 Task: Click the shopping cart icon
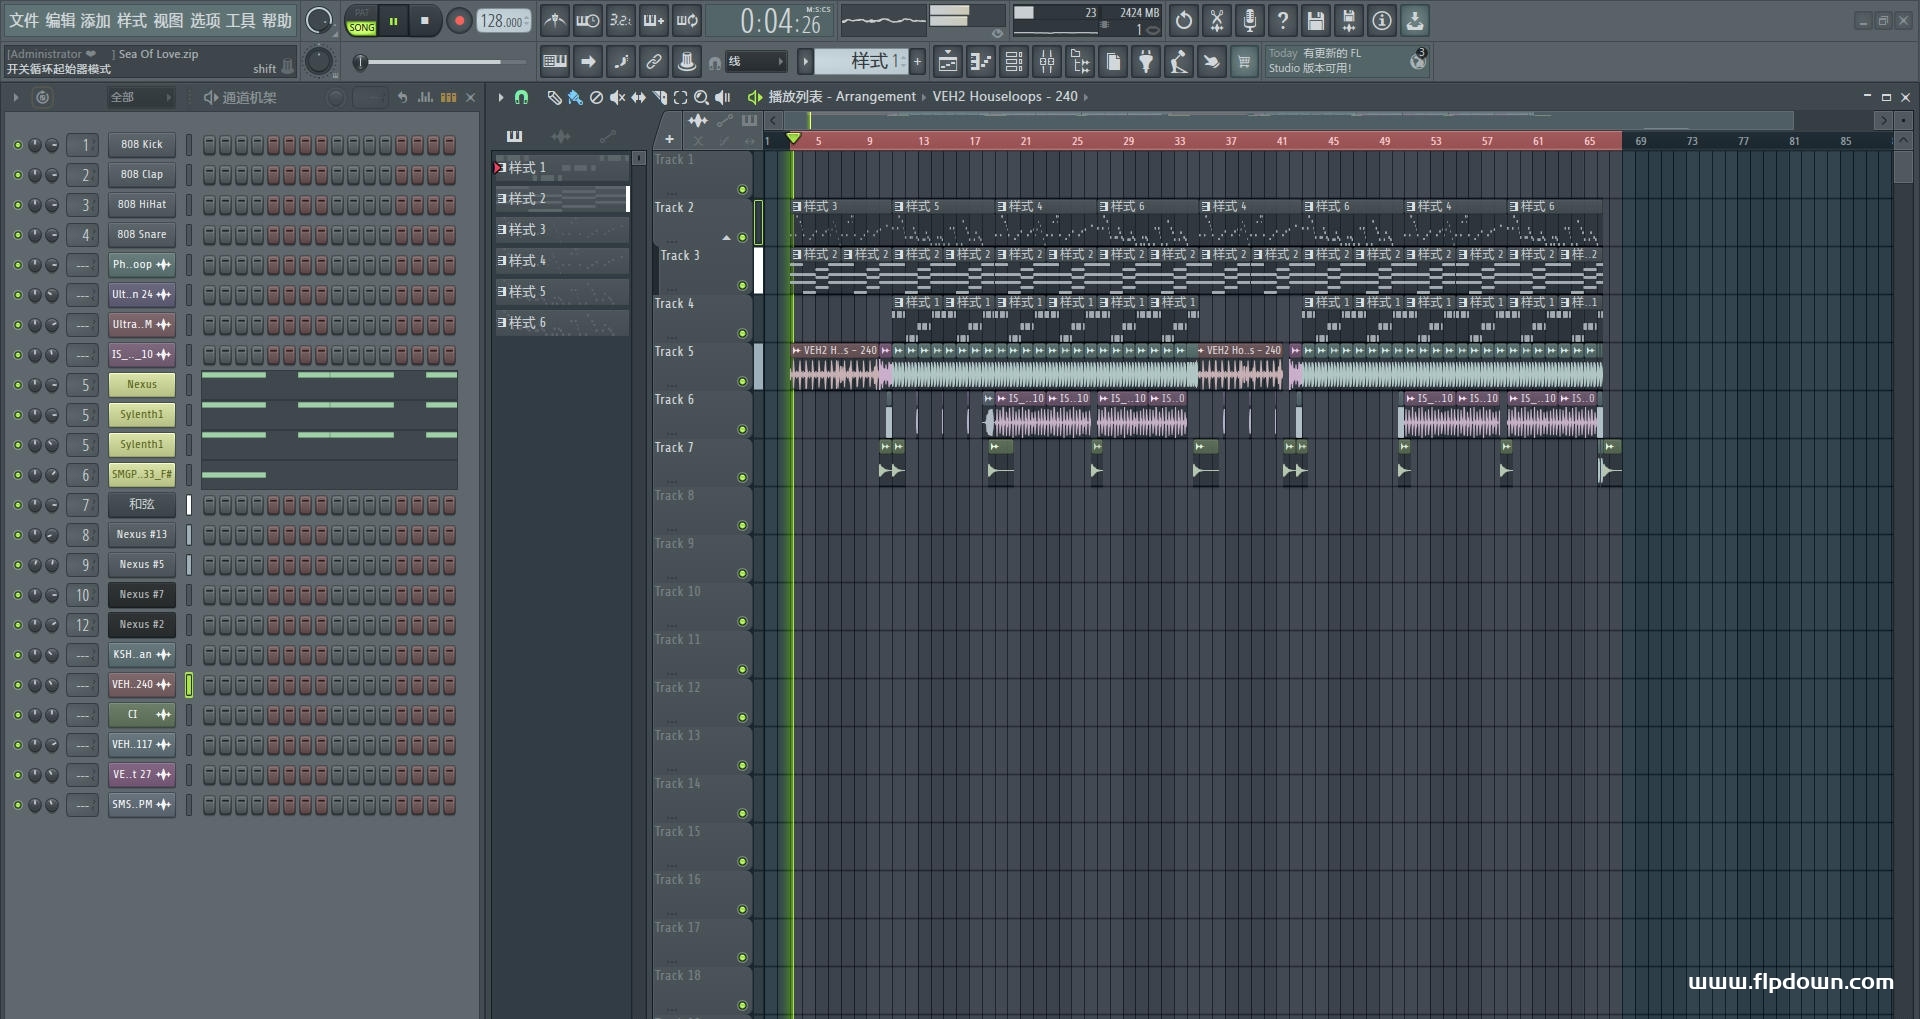pyautogui.click(x=1244, y=62)
